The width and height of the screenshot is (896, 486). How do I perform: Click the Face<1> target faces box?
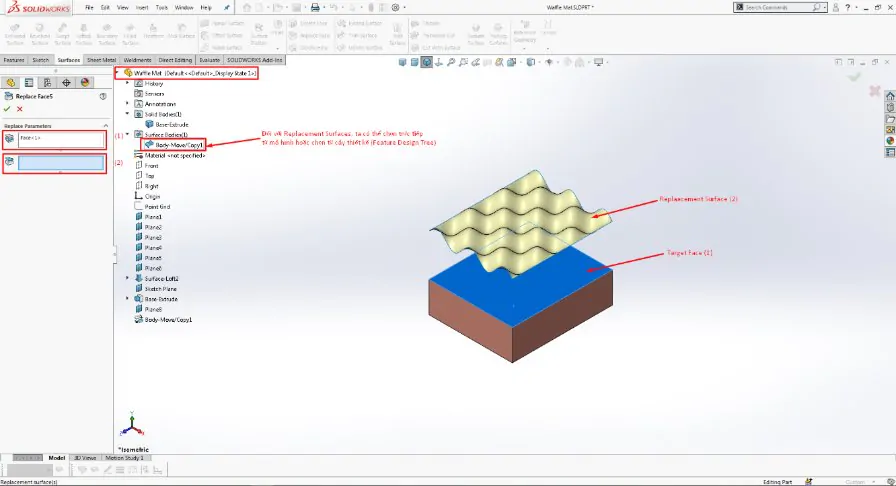pyautogui.click(x=61, y=140)
